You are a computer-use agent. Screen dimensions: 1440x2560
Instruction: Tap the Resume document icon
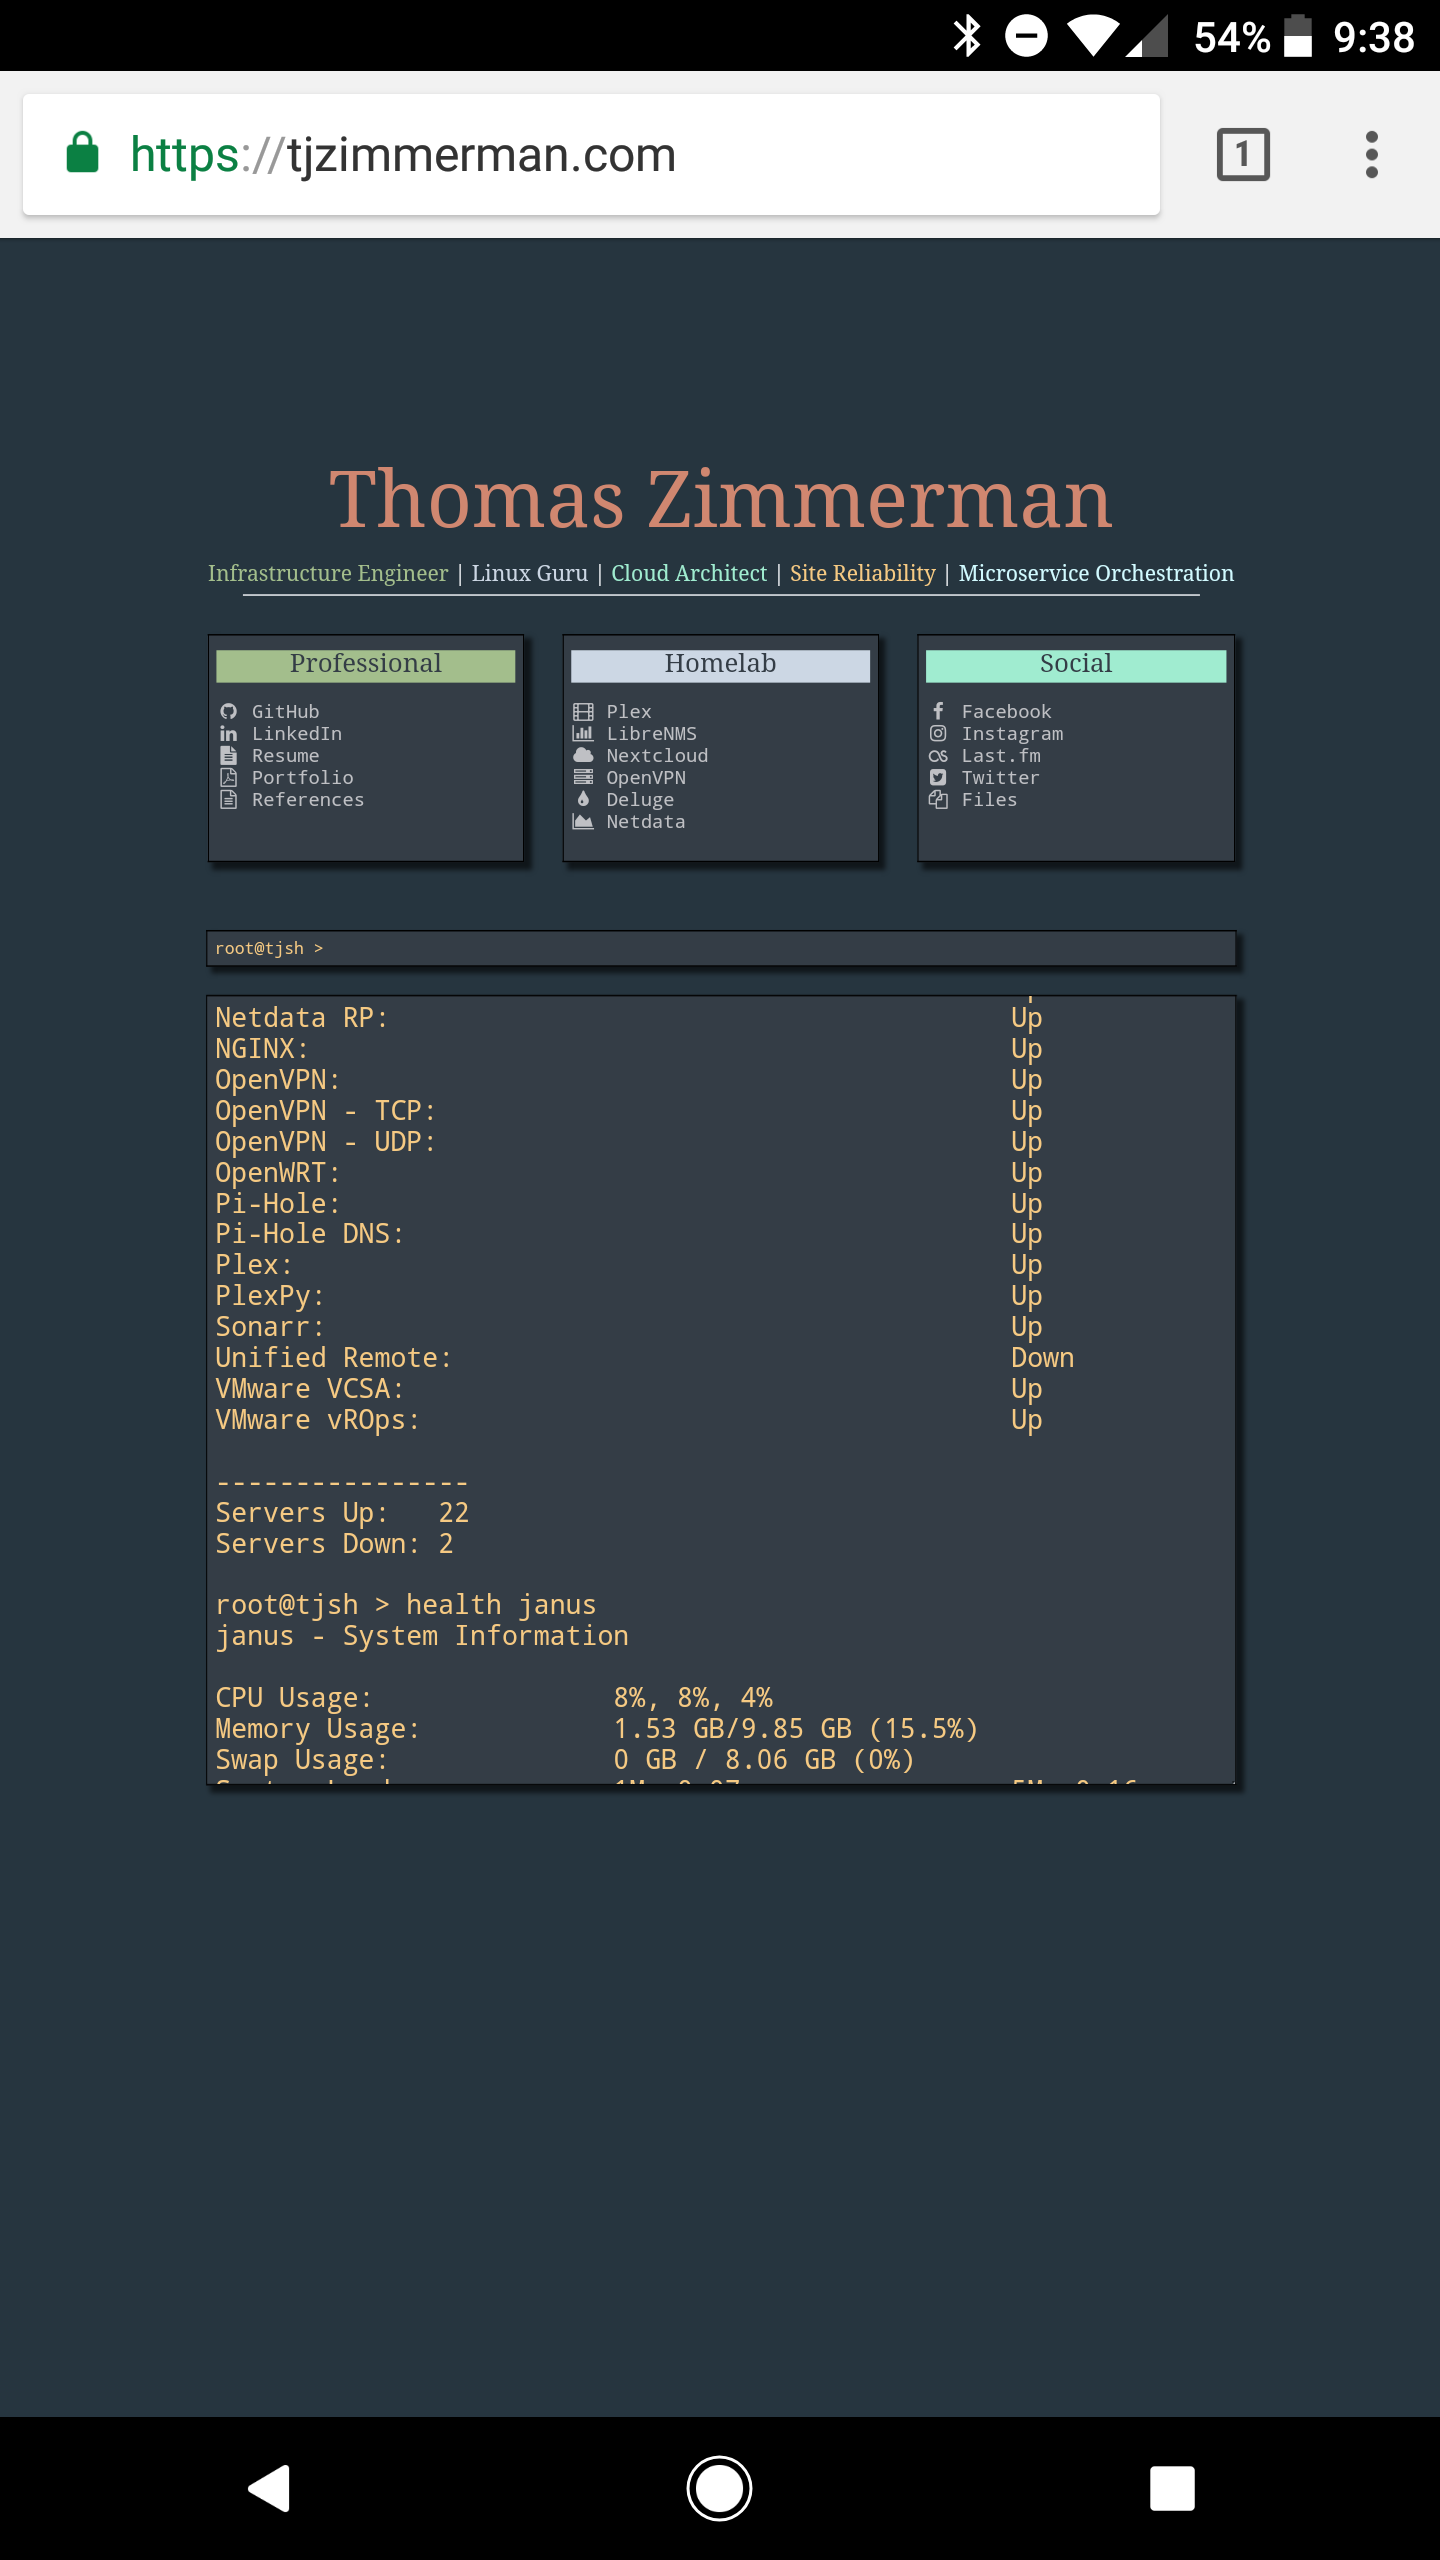point(228,755)
